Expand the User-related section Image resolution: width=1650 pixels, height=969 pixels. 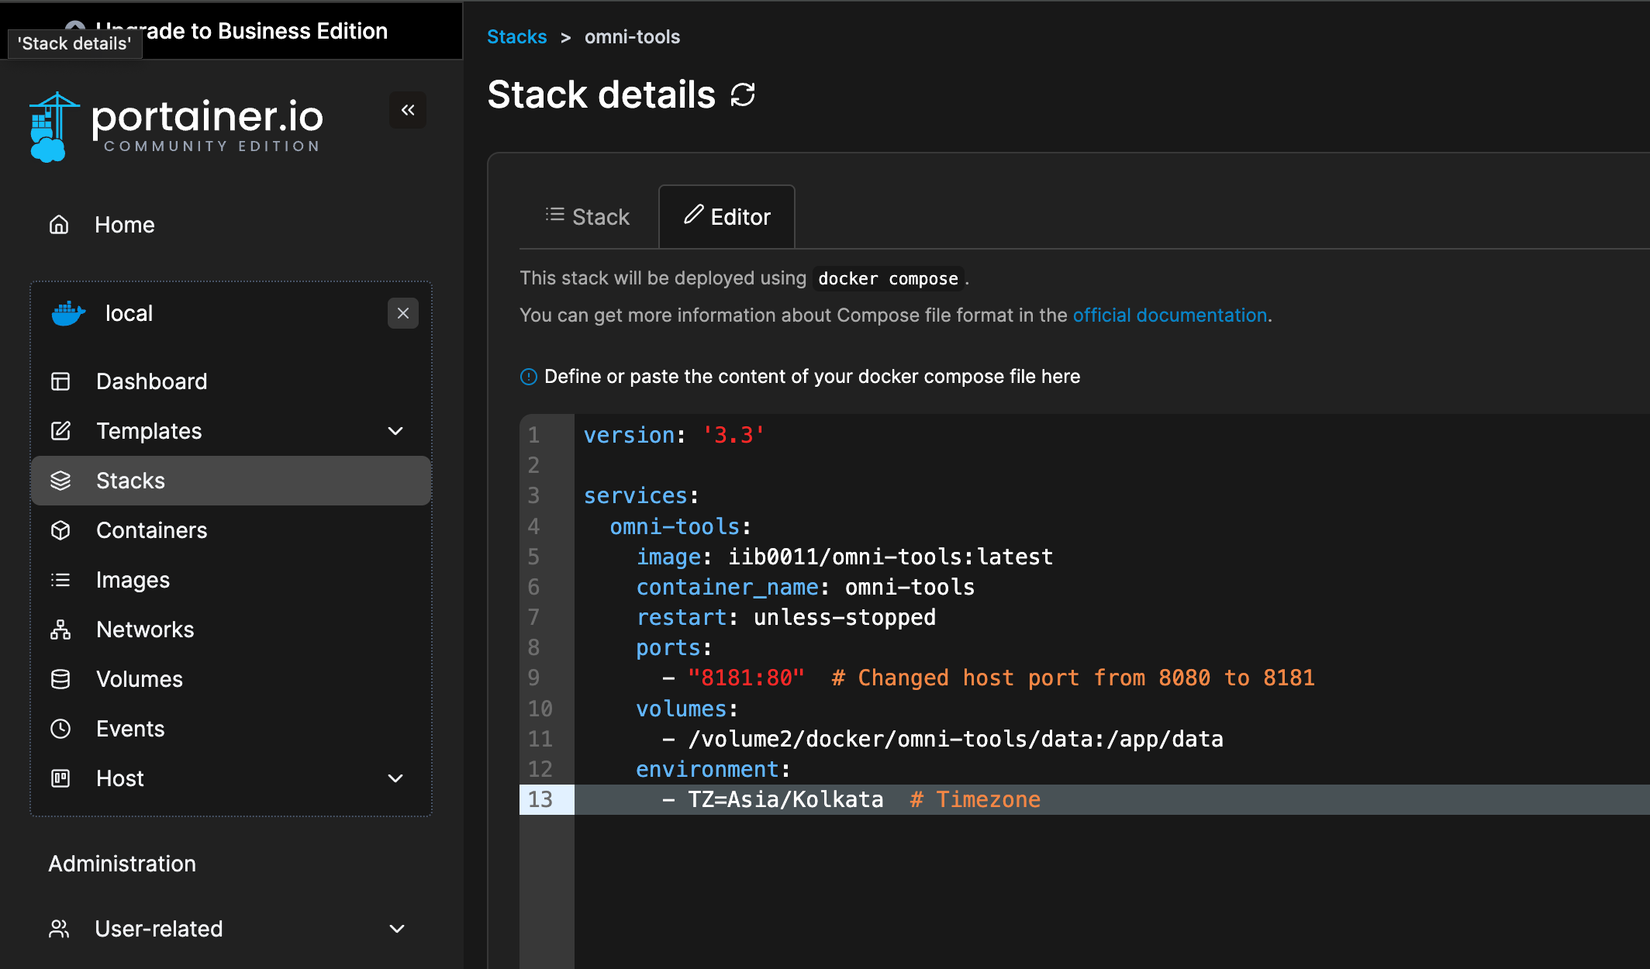397,928
